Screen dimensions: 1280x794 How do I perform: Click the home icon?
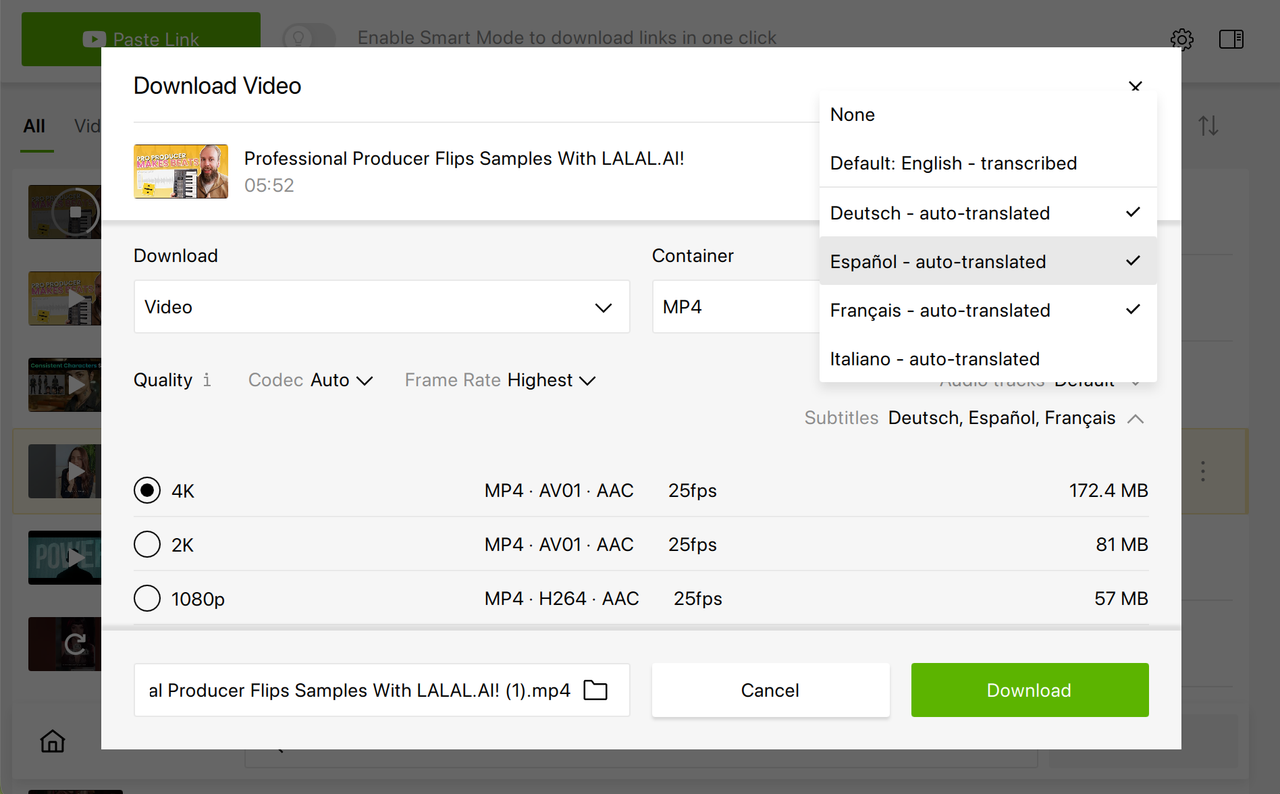click(x=52, y=741)
